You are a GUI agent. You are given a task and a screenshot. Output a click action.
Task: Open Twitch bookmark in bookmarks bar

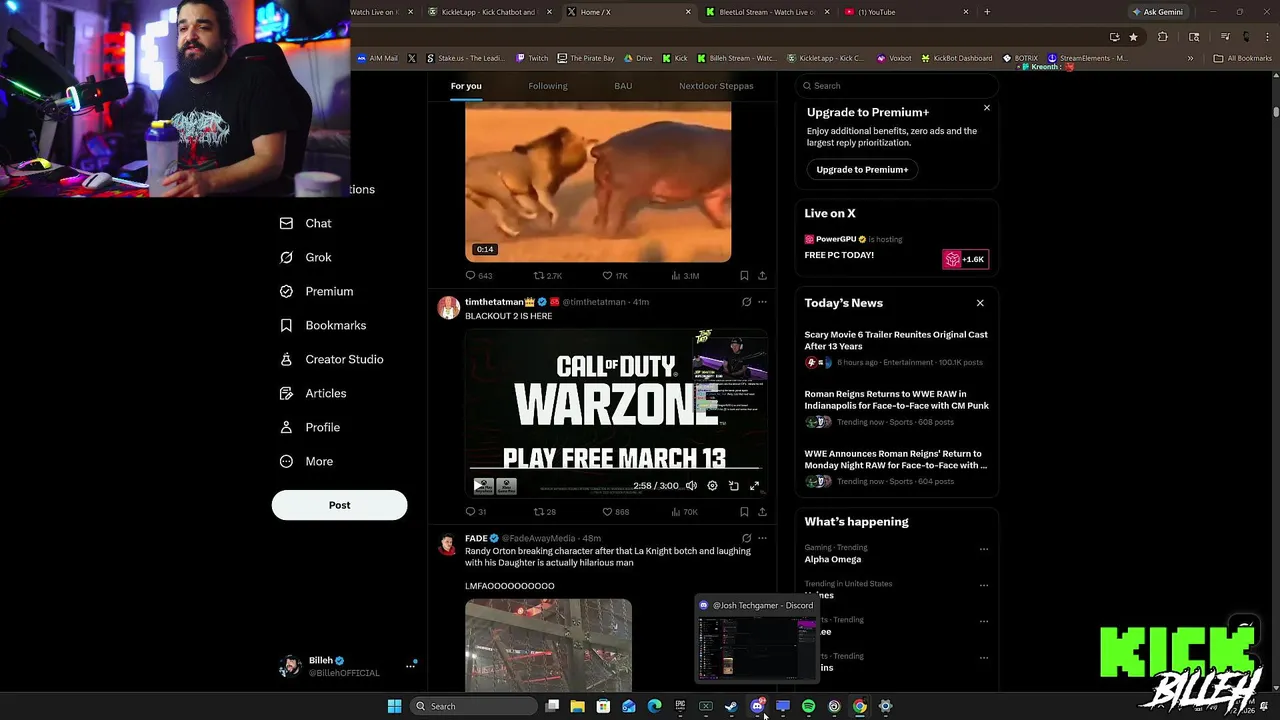coord(532,58)
